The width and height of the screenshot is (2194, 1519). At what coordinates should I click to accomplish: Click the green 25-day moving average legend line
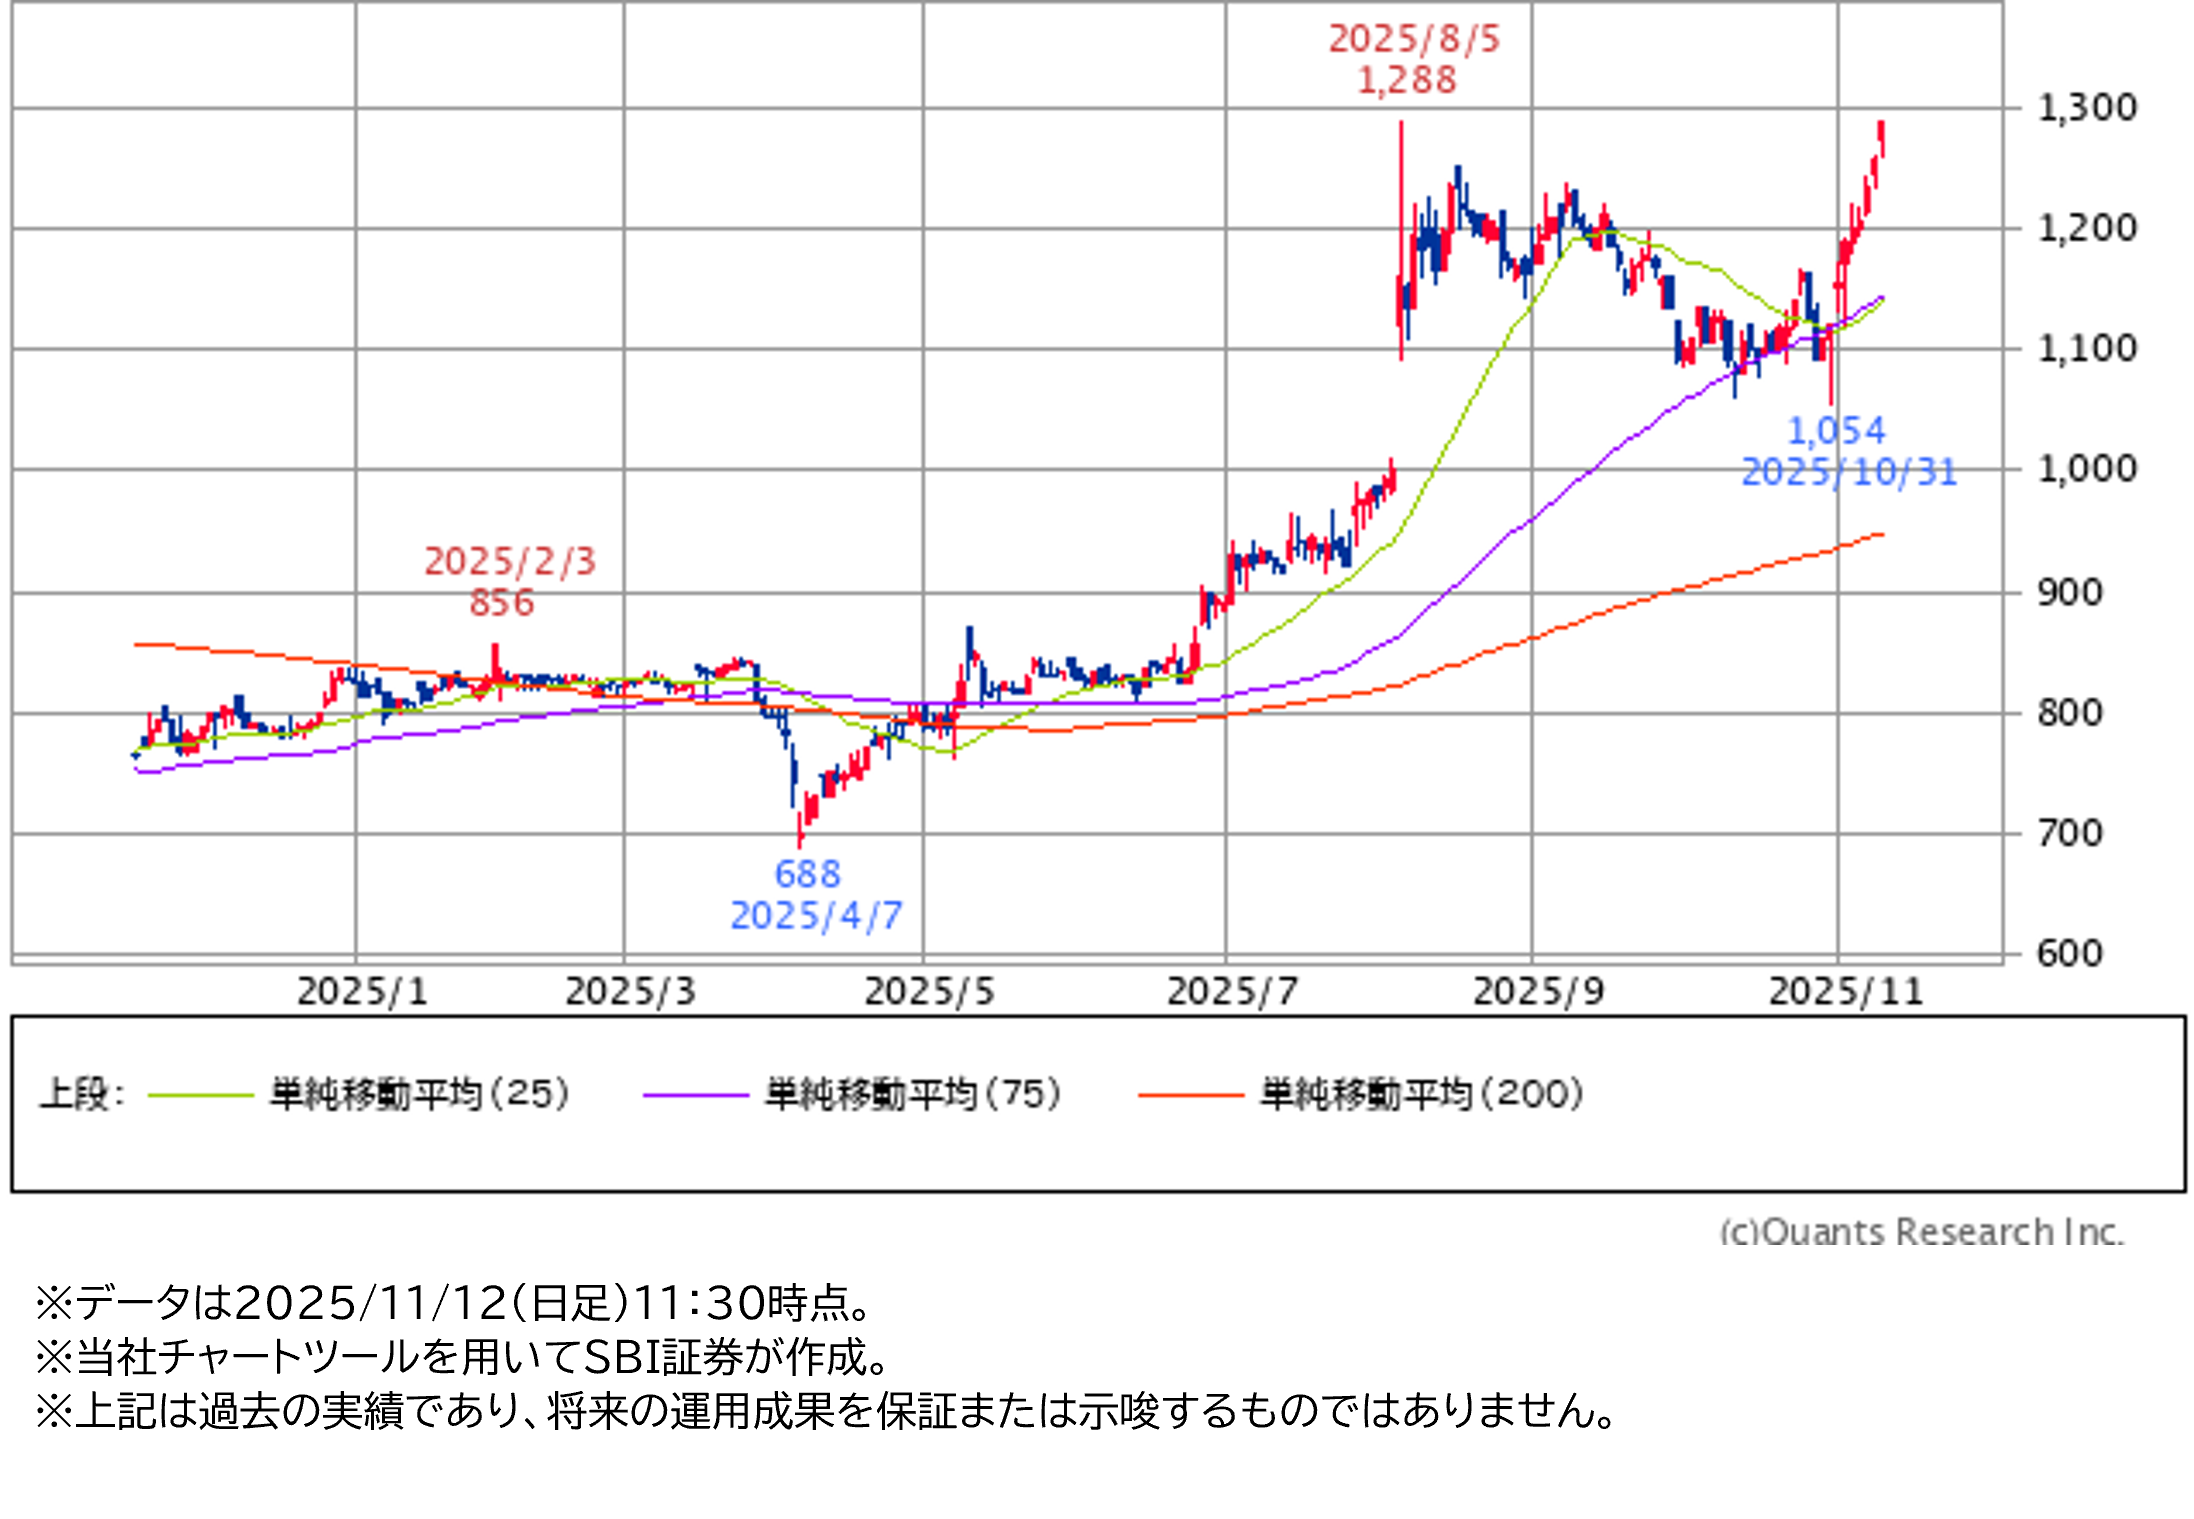click(x=200, y=1095)
